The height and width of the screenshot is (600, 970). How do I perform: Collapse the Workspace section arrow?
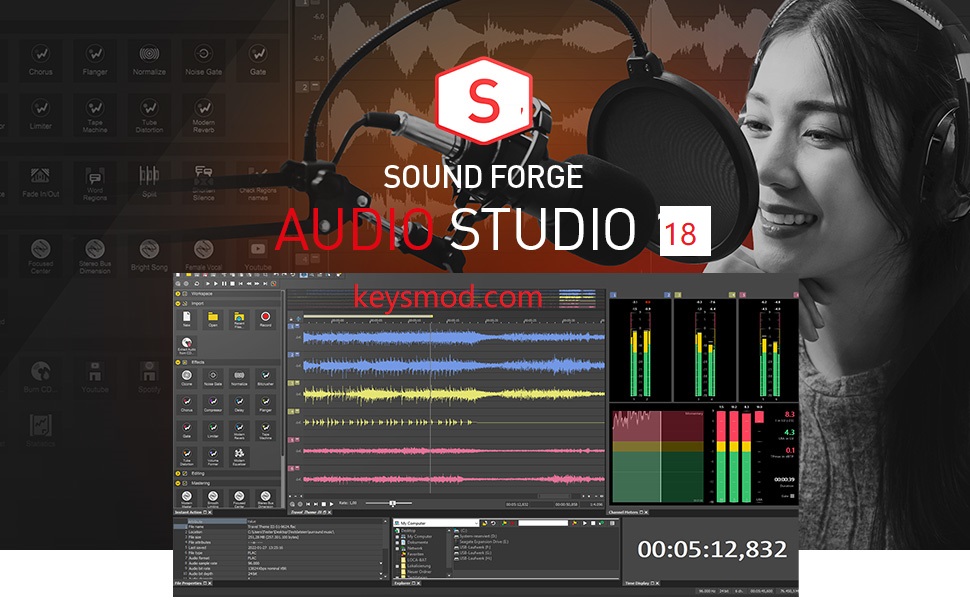(178, 294)
